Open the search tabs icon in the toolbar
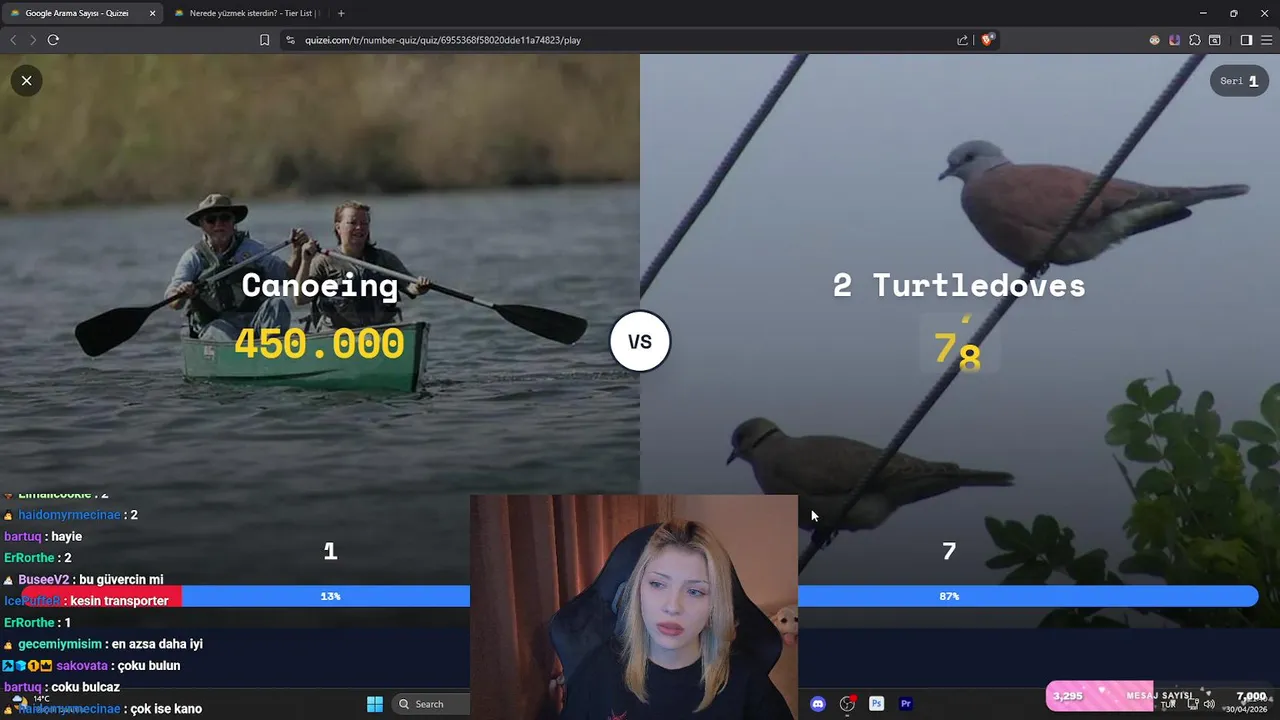Screen dimensions: 1280x720 pos(1215,40)
